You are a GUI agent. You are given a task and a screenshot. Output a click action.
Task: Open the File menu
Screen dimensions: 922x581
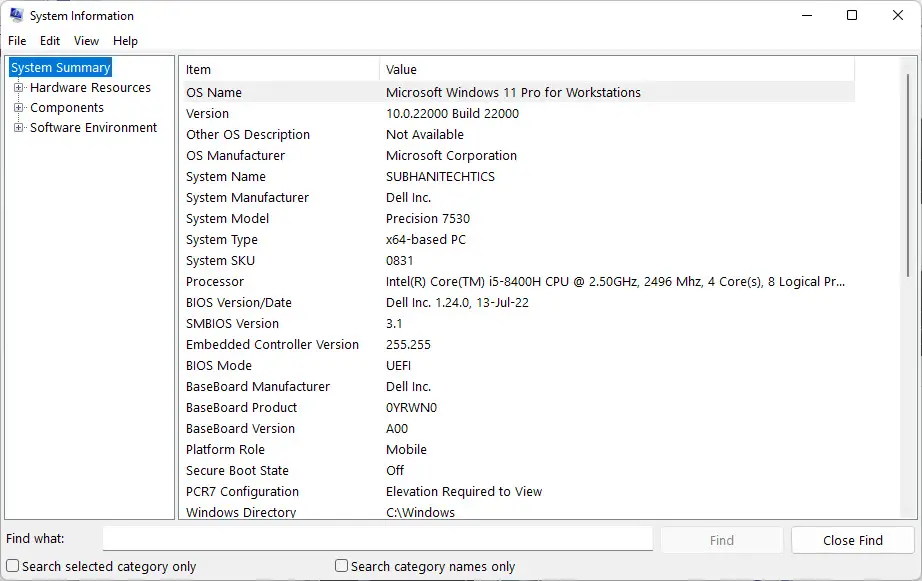pos(17,41)
